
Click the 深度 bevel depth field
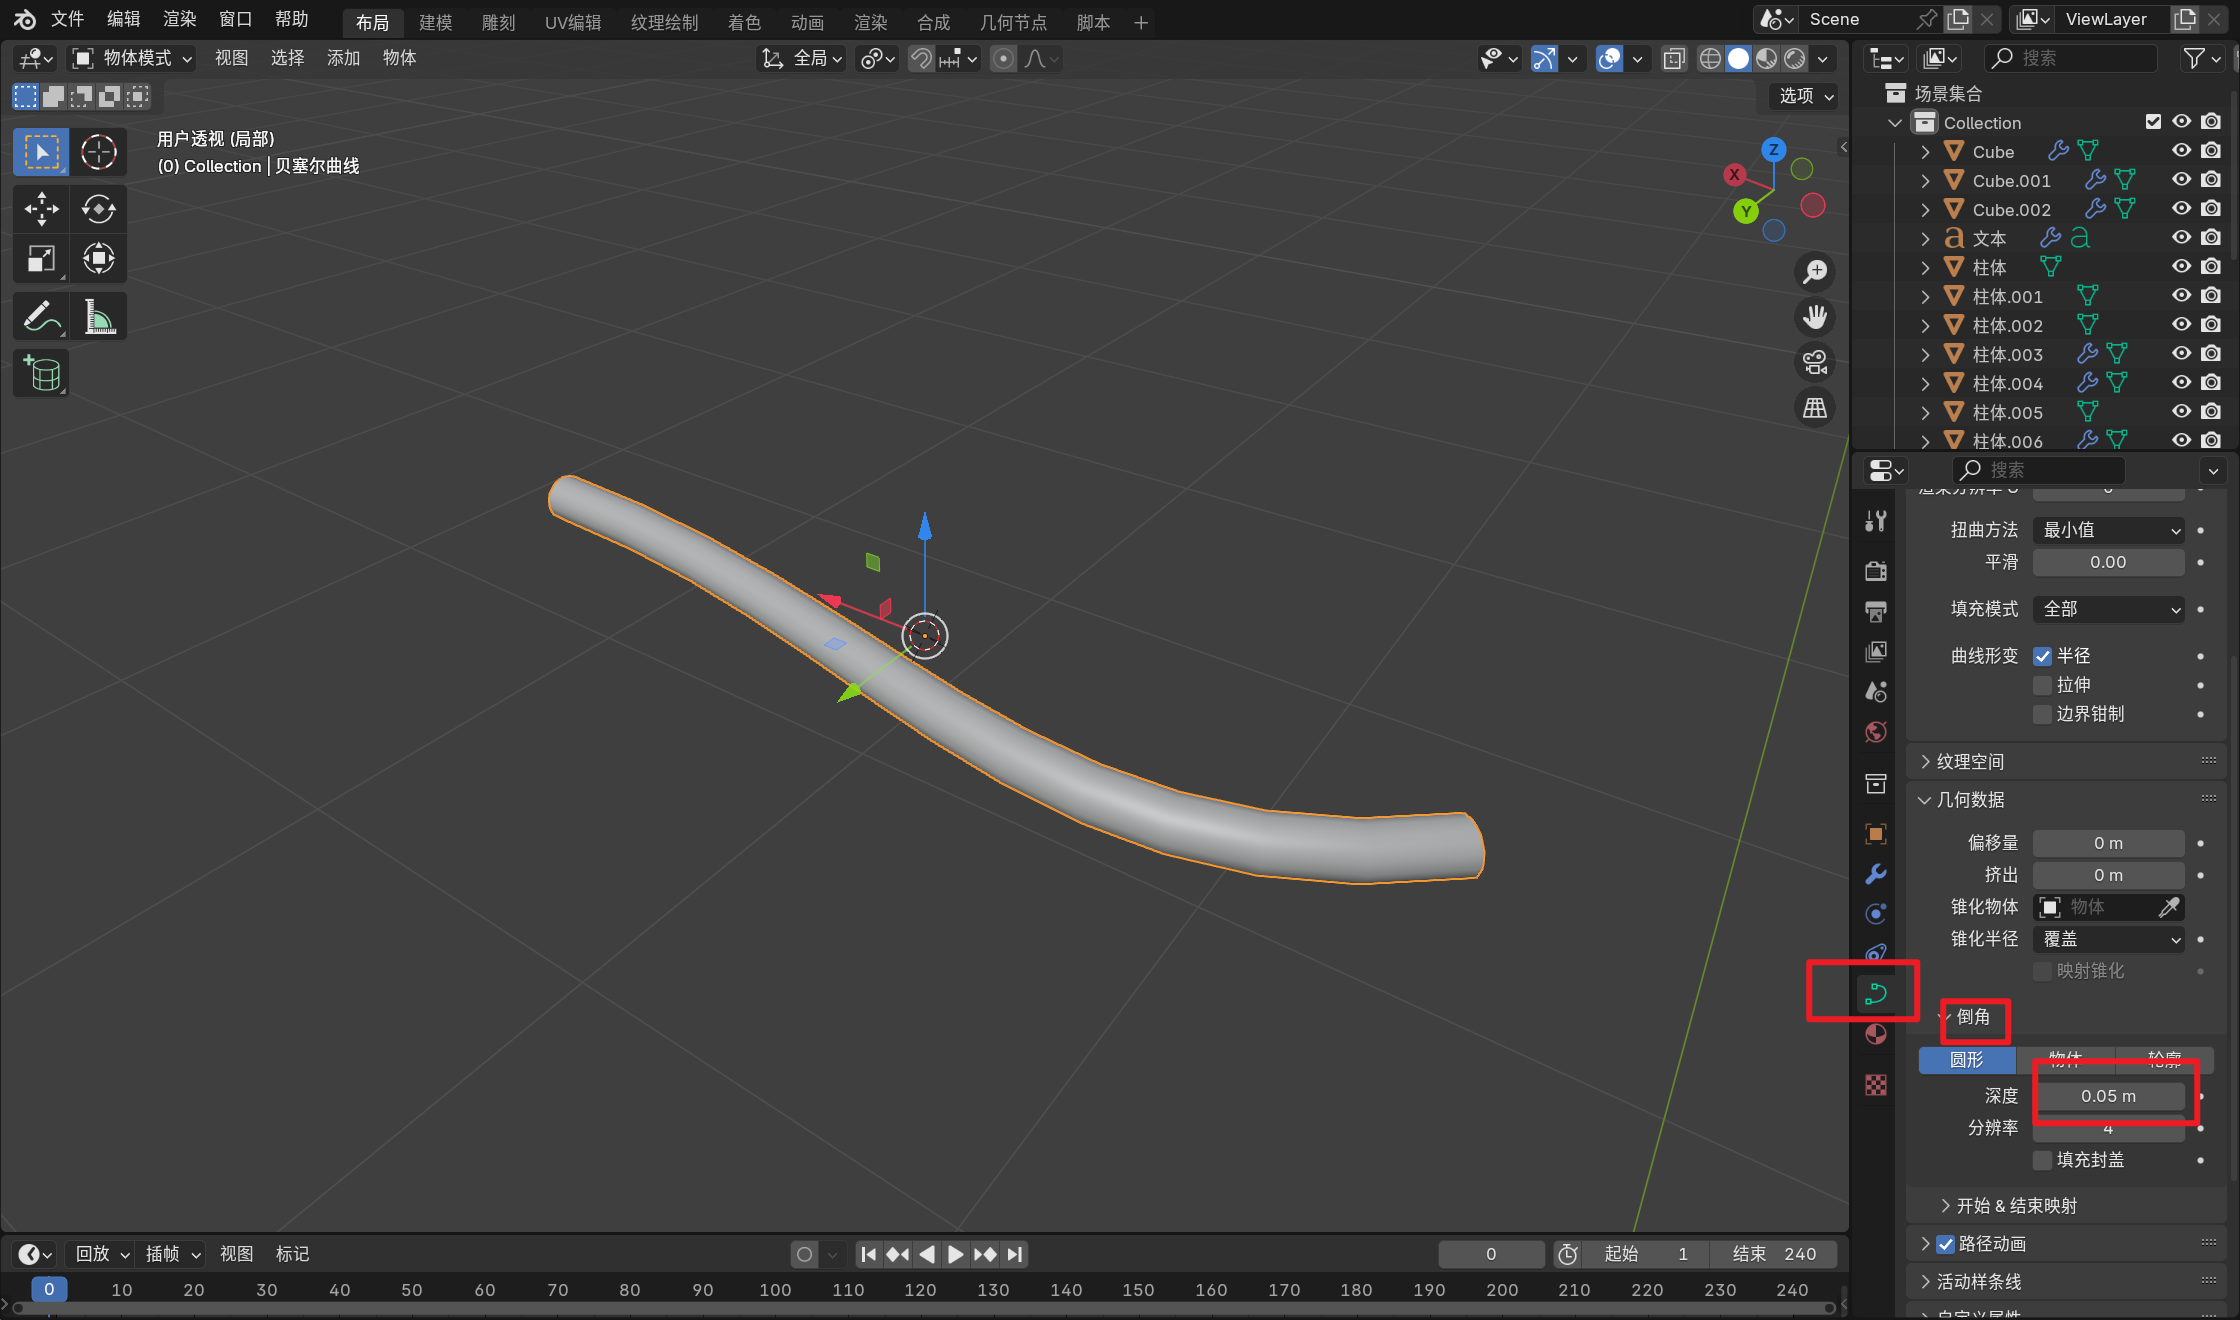tap(2108, 1096)
